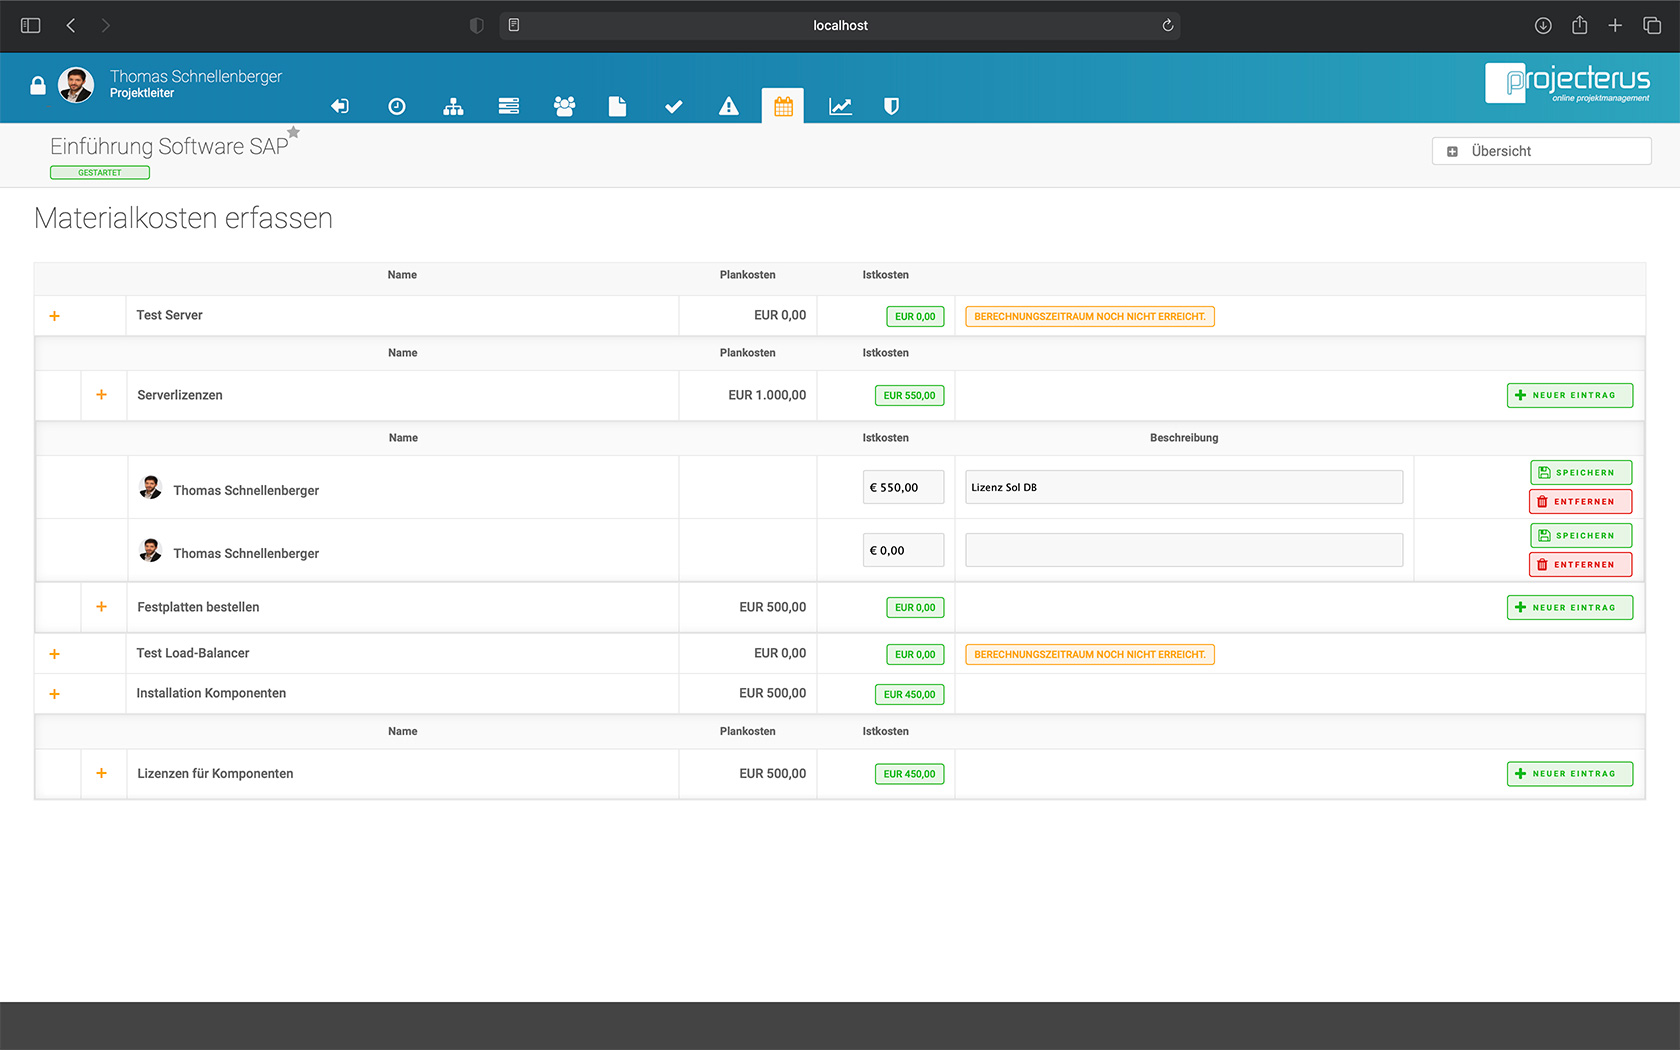The width and height of the screenshot is (1680, 1050).
Task: Open the documents page icon
Action: tap(617, 106)
